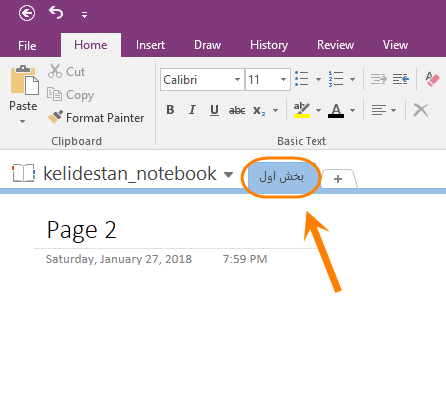The height and width of the screenshot is (408, 446).
Task: Open the font size dropdown arrow
Action: coord(283,80)
